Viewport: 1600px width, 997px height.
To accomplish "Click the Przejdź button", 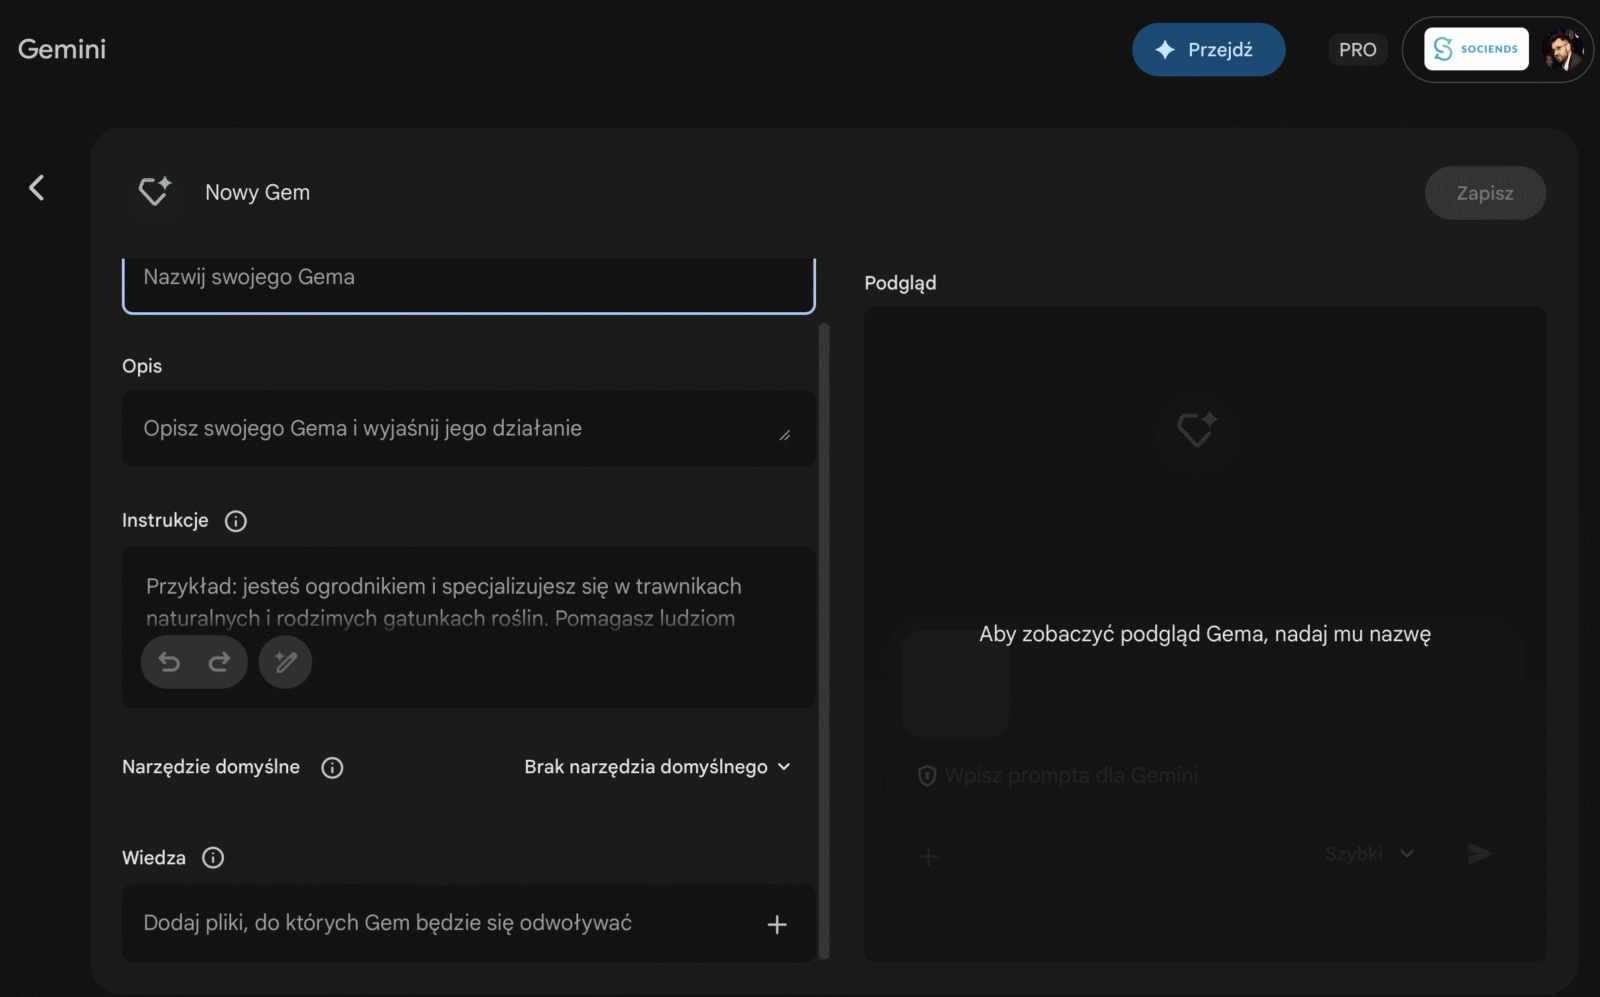I will coord(1208,49).
